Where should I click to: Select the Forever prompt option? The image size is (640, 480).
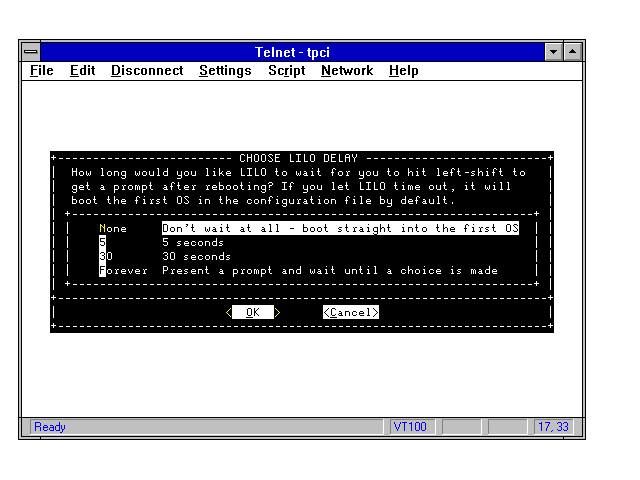(123, 270)
